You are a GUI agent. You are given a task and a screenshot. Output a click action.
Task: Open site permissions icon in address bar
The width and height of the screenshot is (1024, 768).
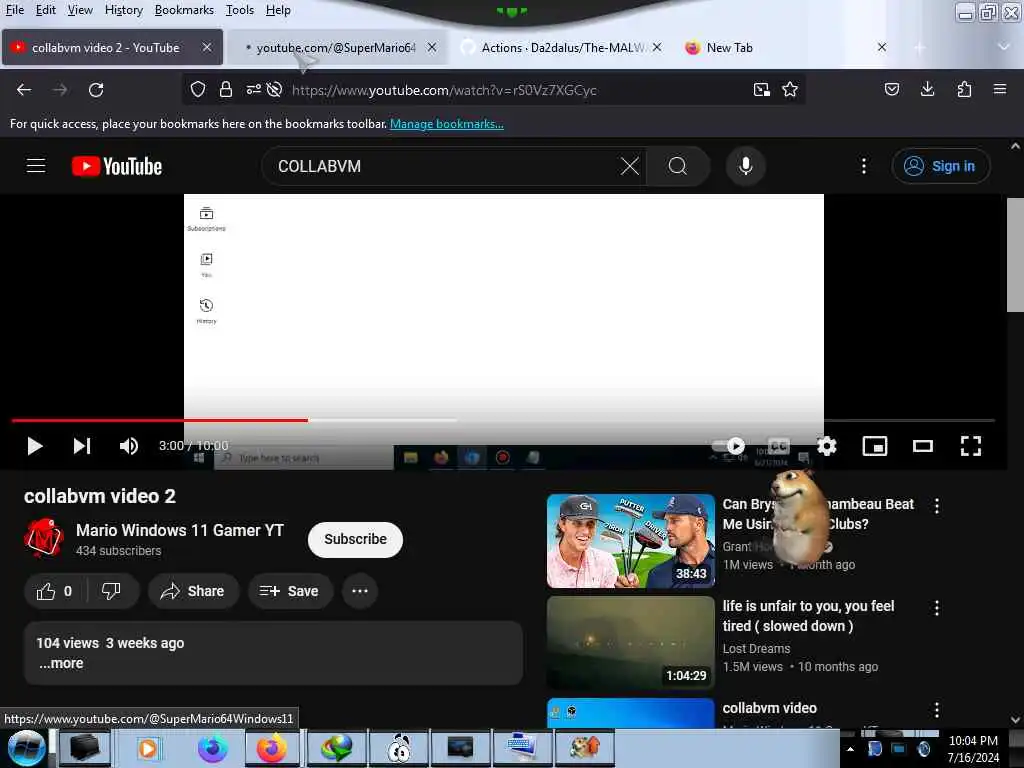click(253, 89)
